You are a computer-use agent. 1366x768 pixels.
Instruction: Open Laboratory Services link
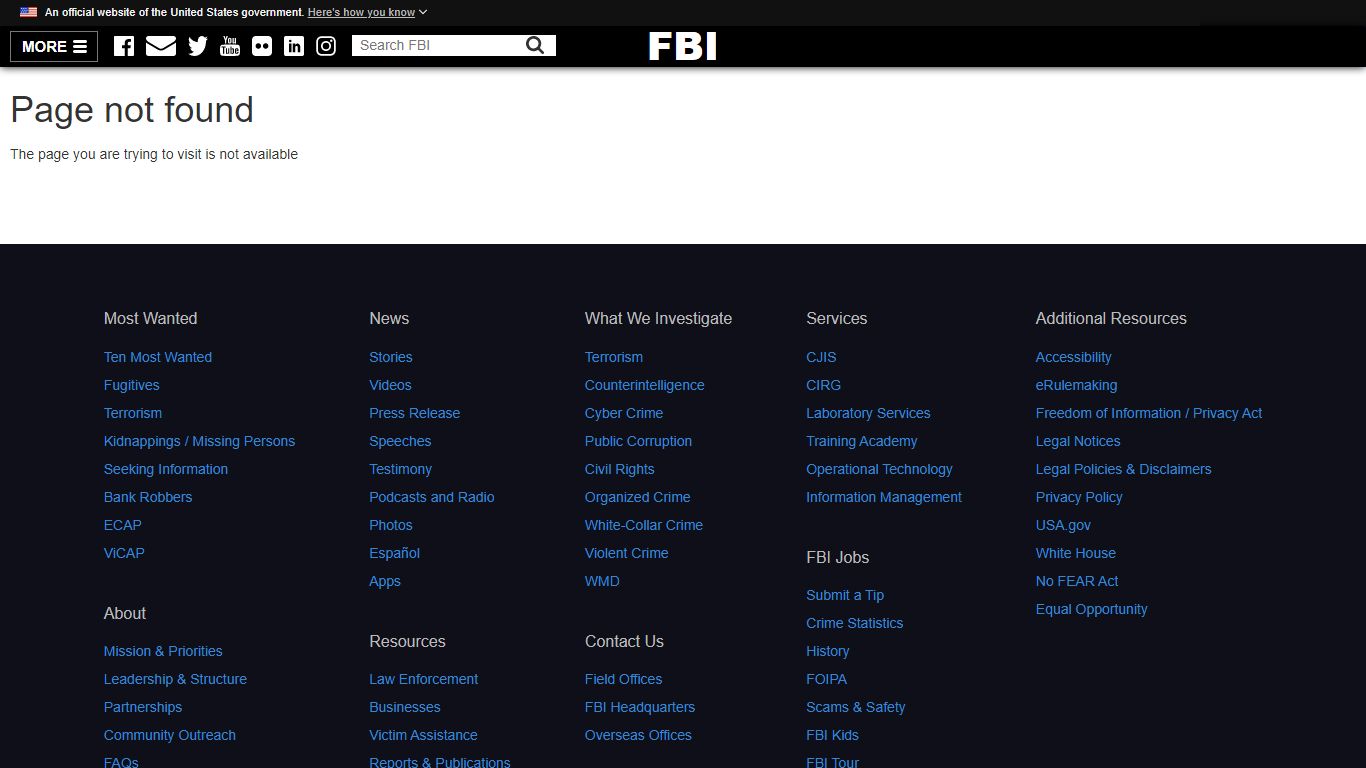coord(868,413)
